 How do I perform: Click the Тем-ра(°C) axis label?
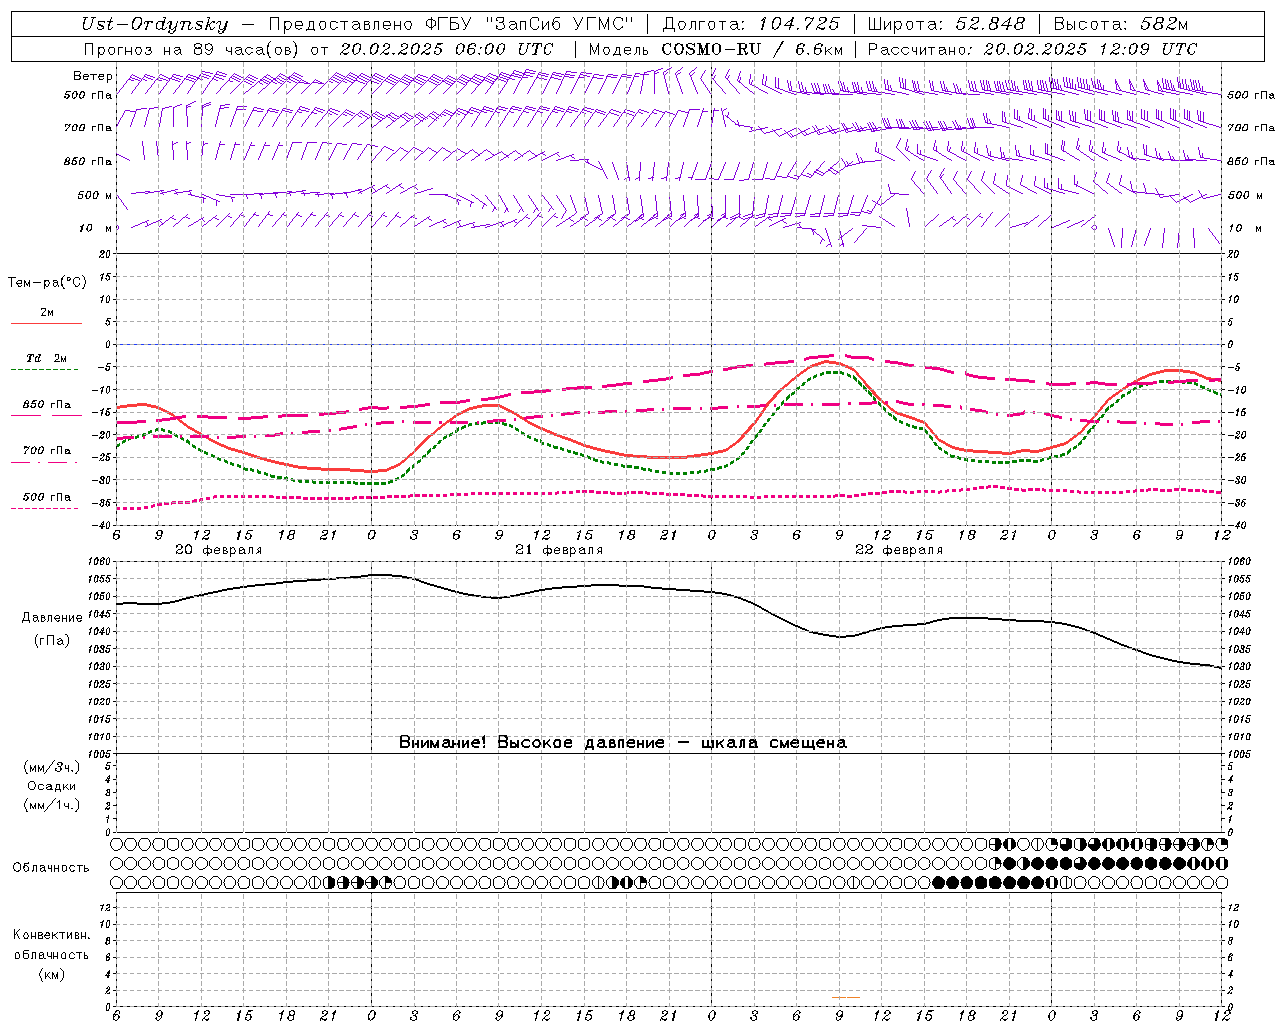coord(47,283)
